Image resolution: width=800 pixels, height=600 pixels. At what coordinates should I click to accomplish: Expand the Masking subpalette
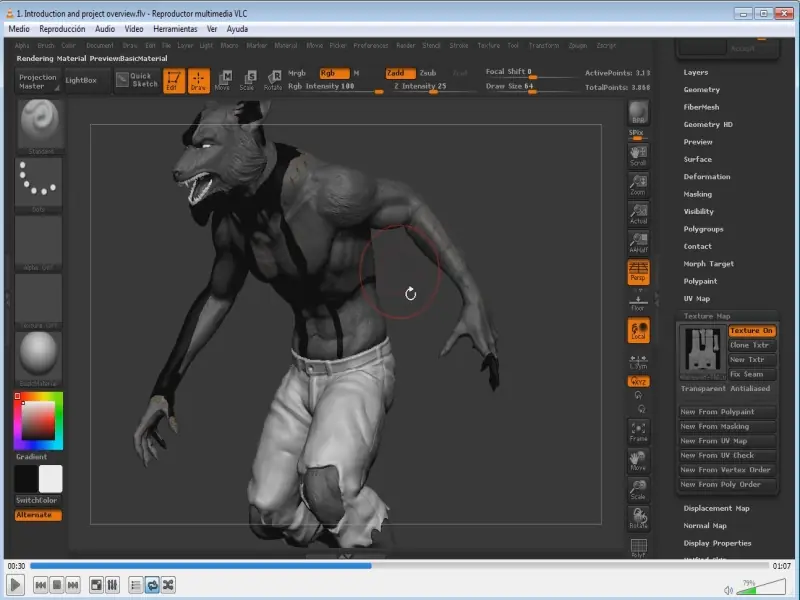(697, 194)
